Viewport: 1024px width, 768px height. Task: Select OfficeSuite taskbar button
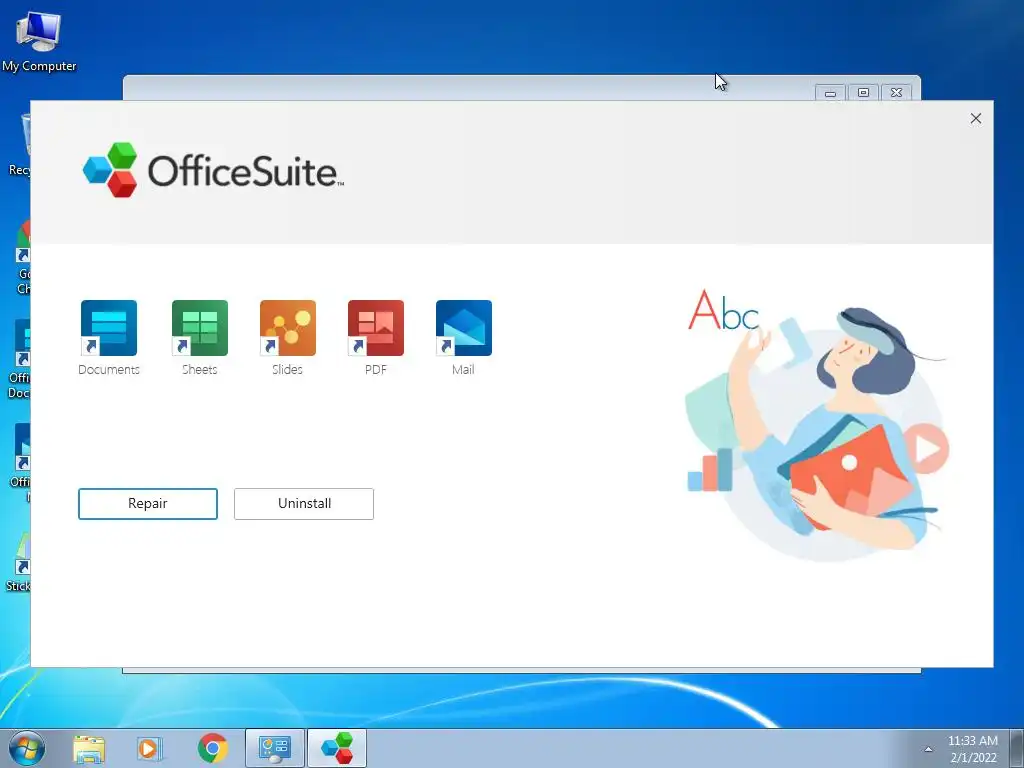click(337, 749)
